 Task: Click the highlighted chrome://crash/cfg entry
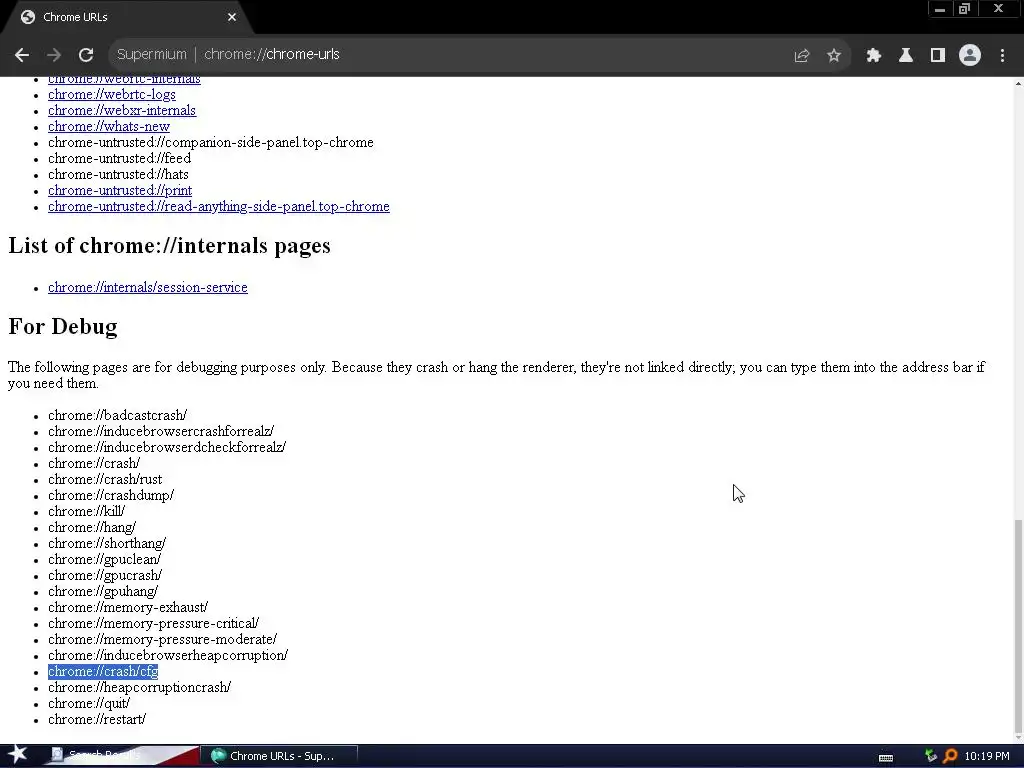tap(103, 671)
